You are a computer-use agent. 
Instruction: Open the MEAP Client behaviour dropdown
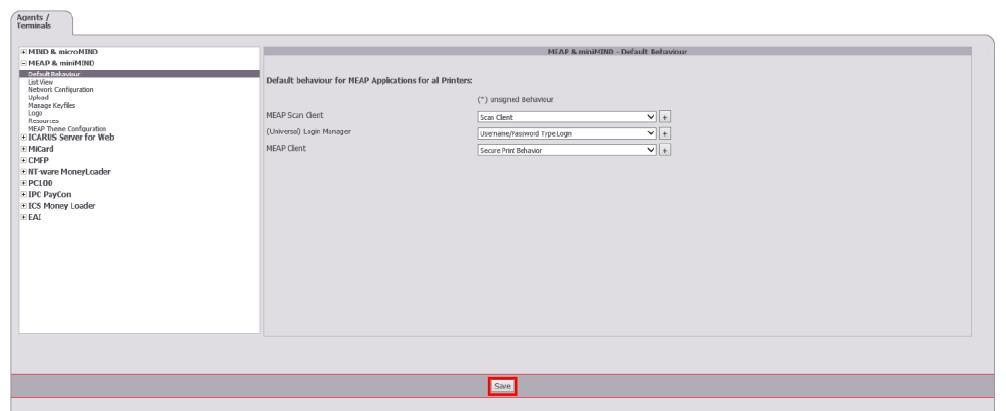tap(567, 150)
